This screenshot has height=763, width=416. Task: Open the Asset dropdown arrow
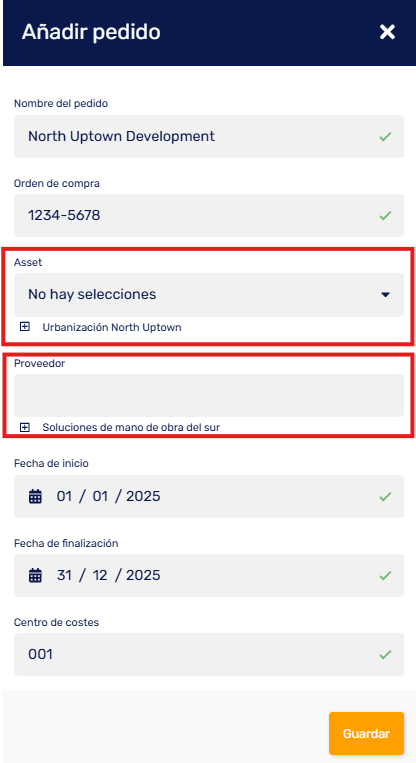(x=385, y=294)
